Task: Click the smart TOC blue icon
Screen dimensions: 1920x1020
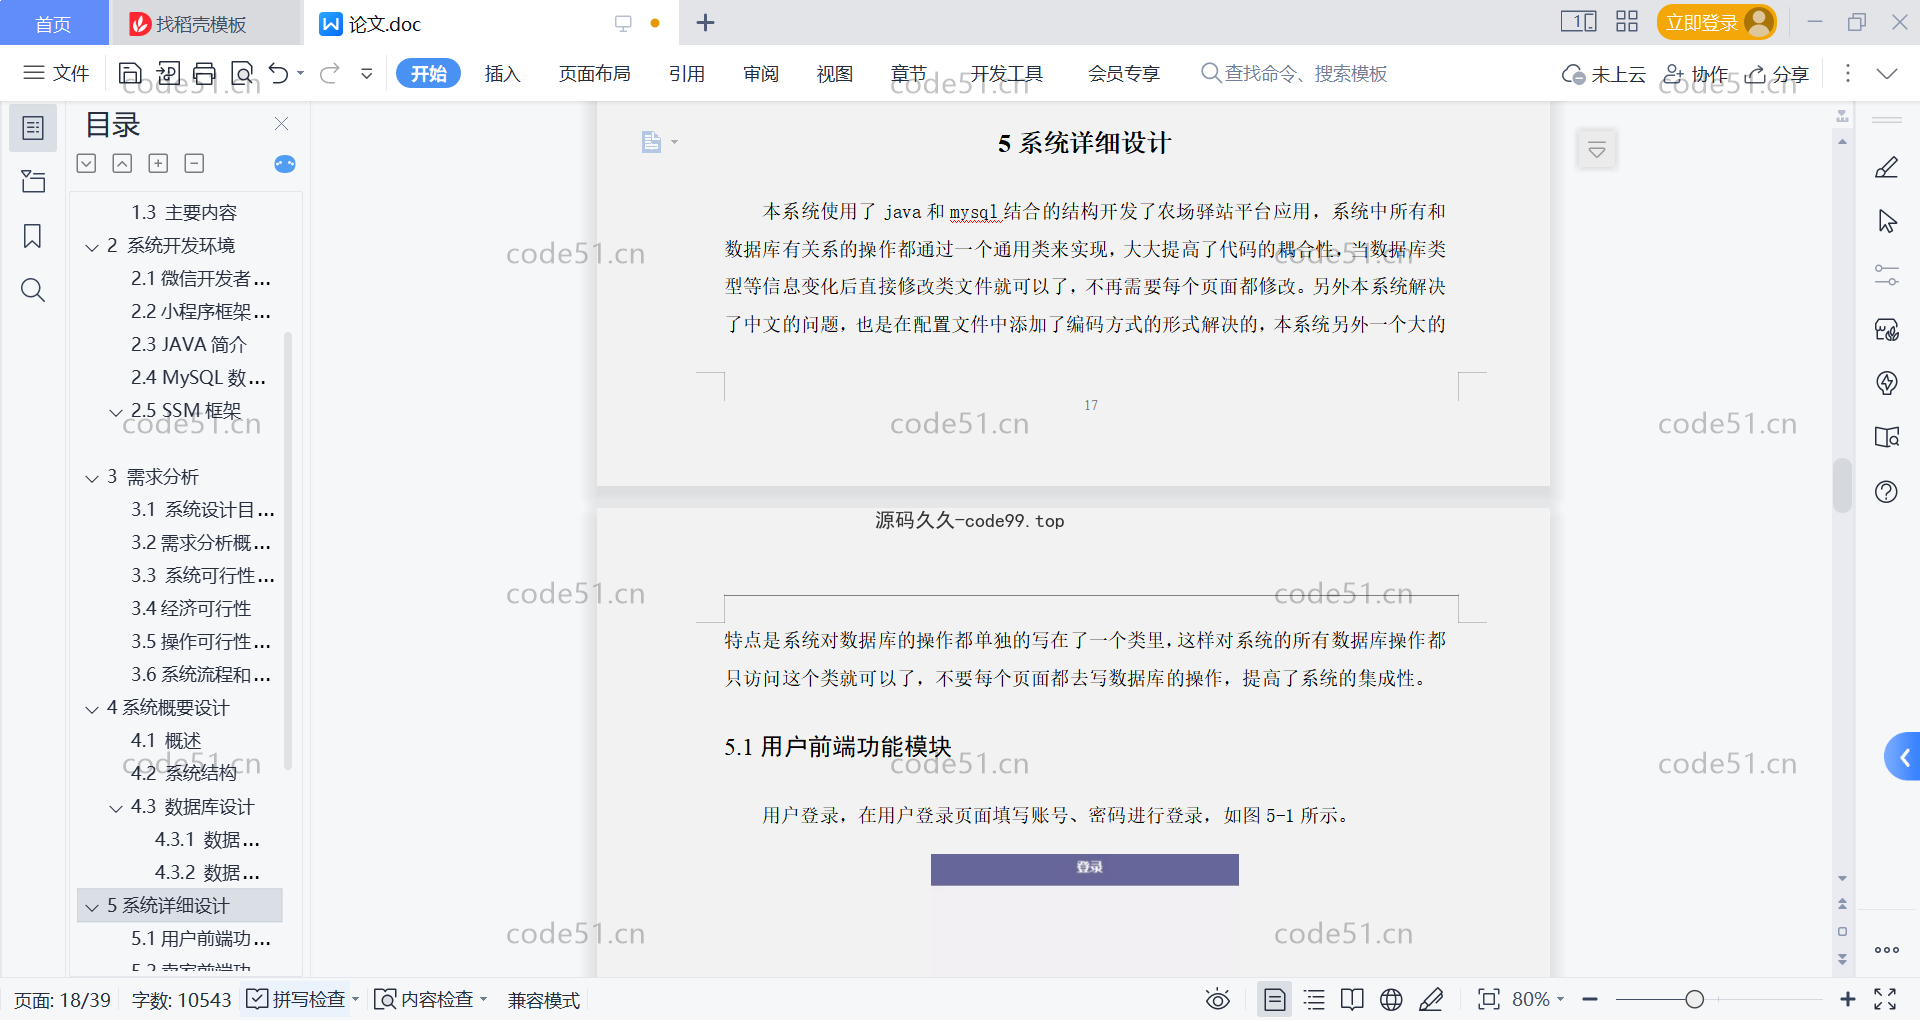Action: click(x=285, y=164)
